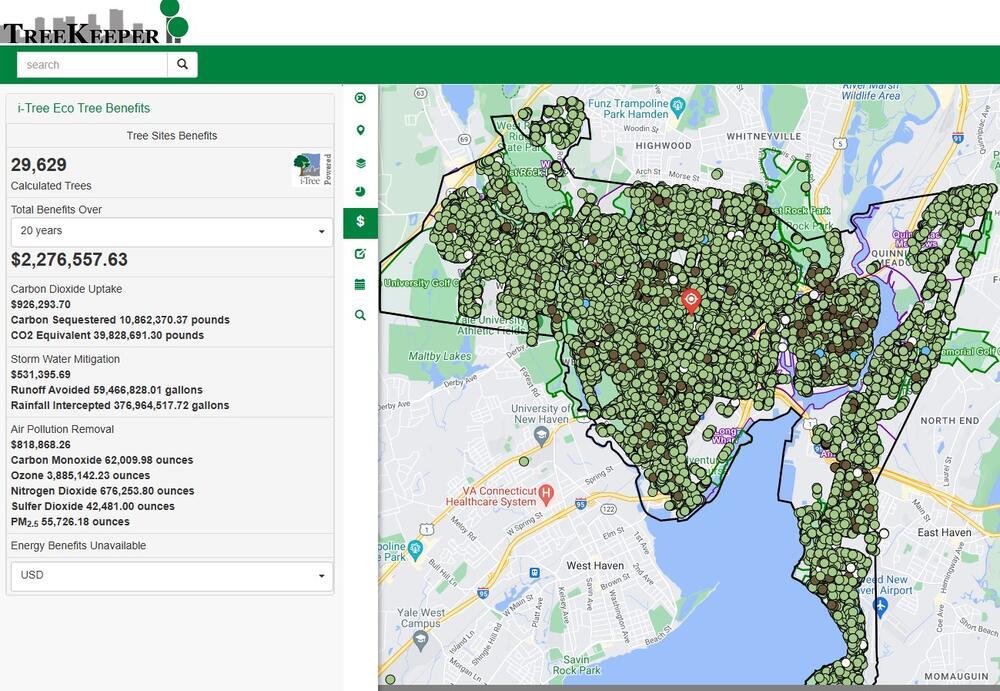1000x691 pixels.
Task: Click the Nitrogen Dioxide ounces line
Action: pos(103,491)
